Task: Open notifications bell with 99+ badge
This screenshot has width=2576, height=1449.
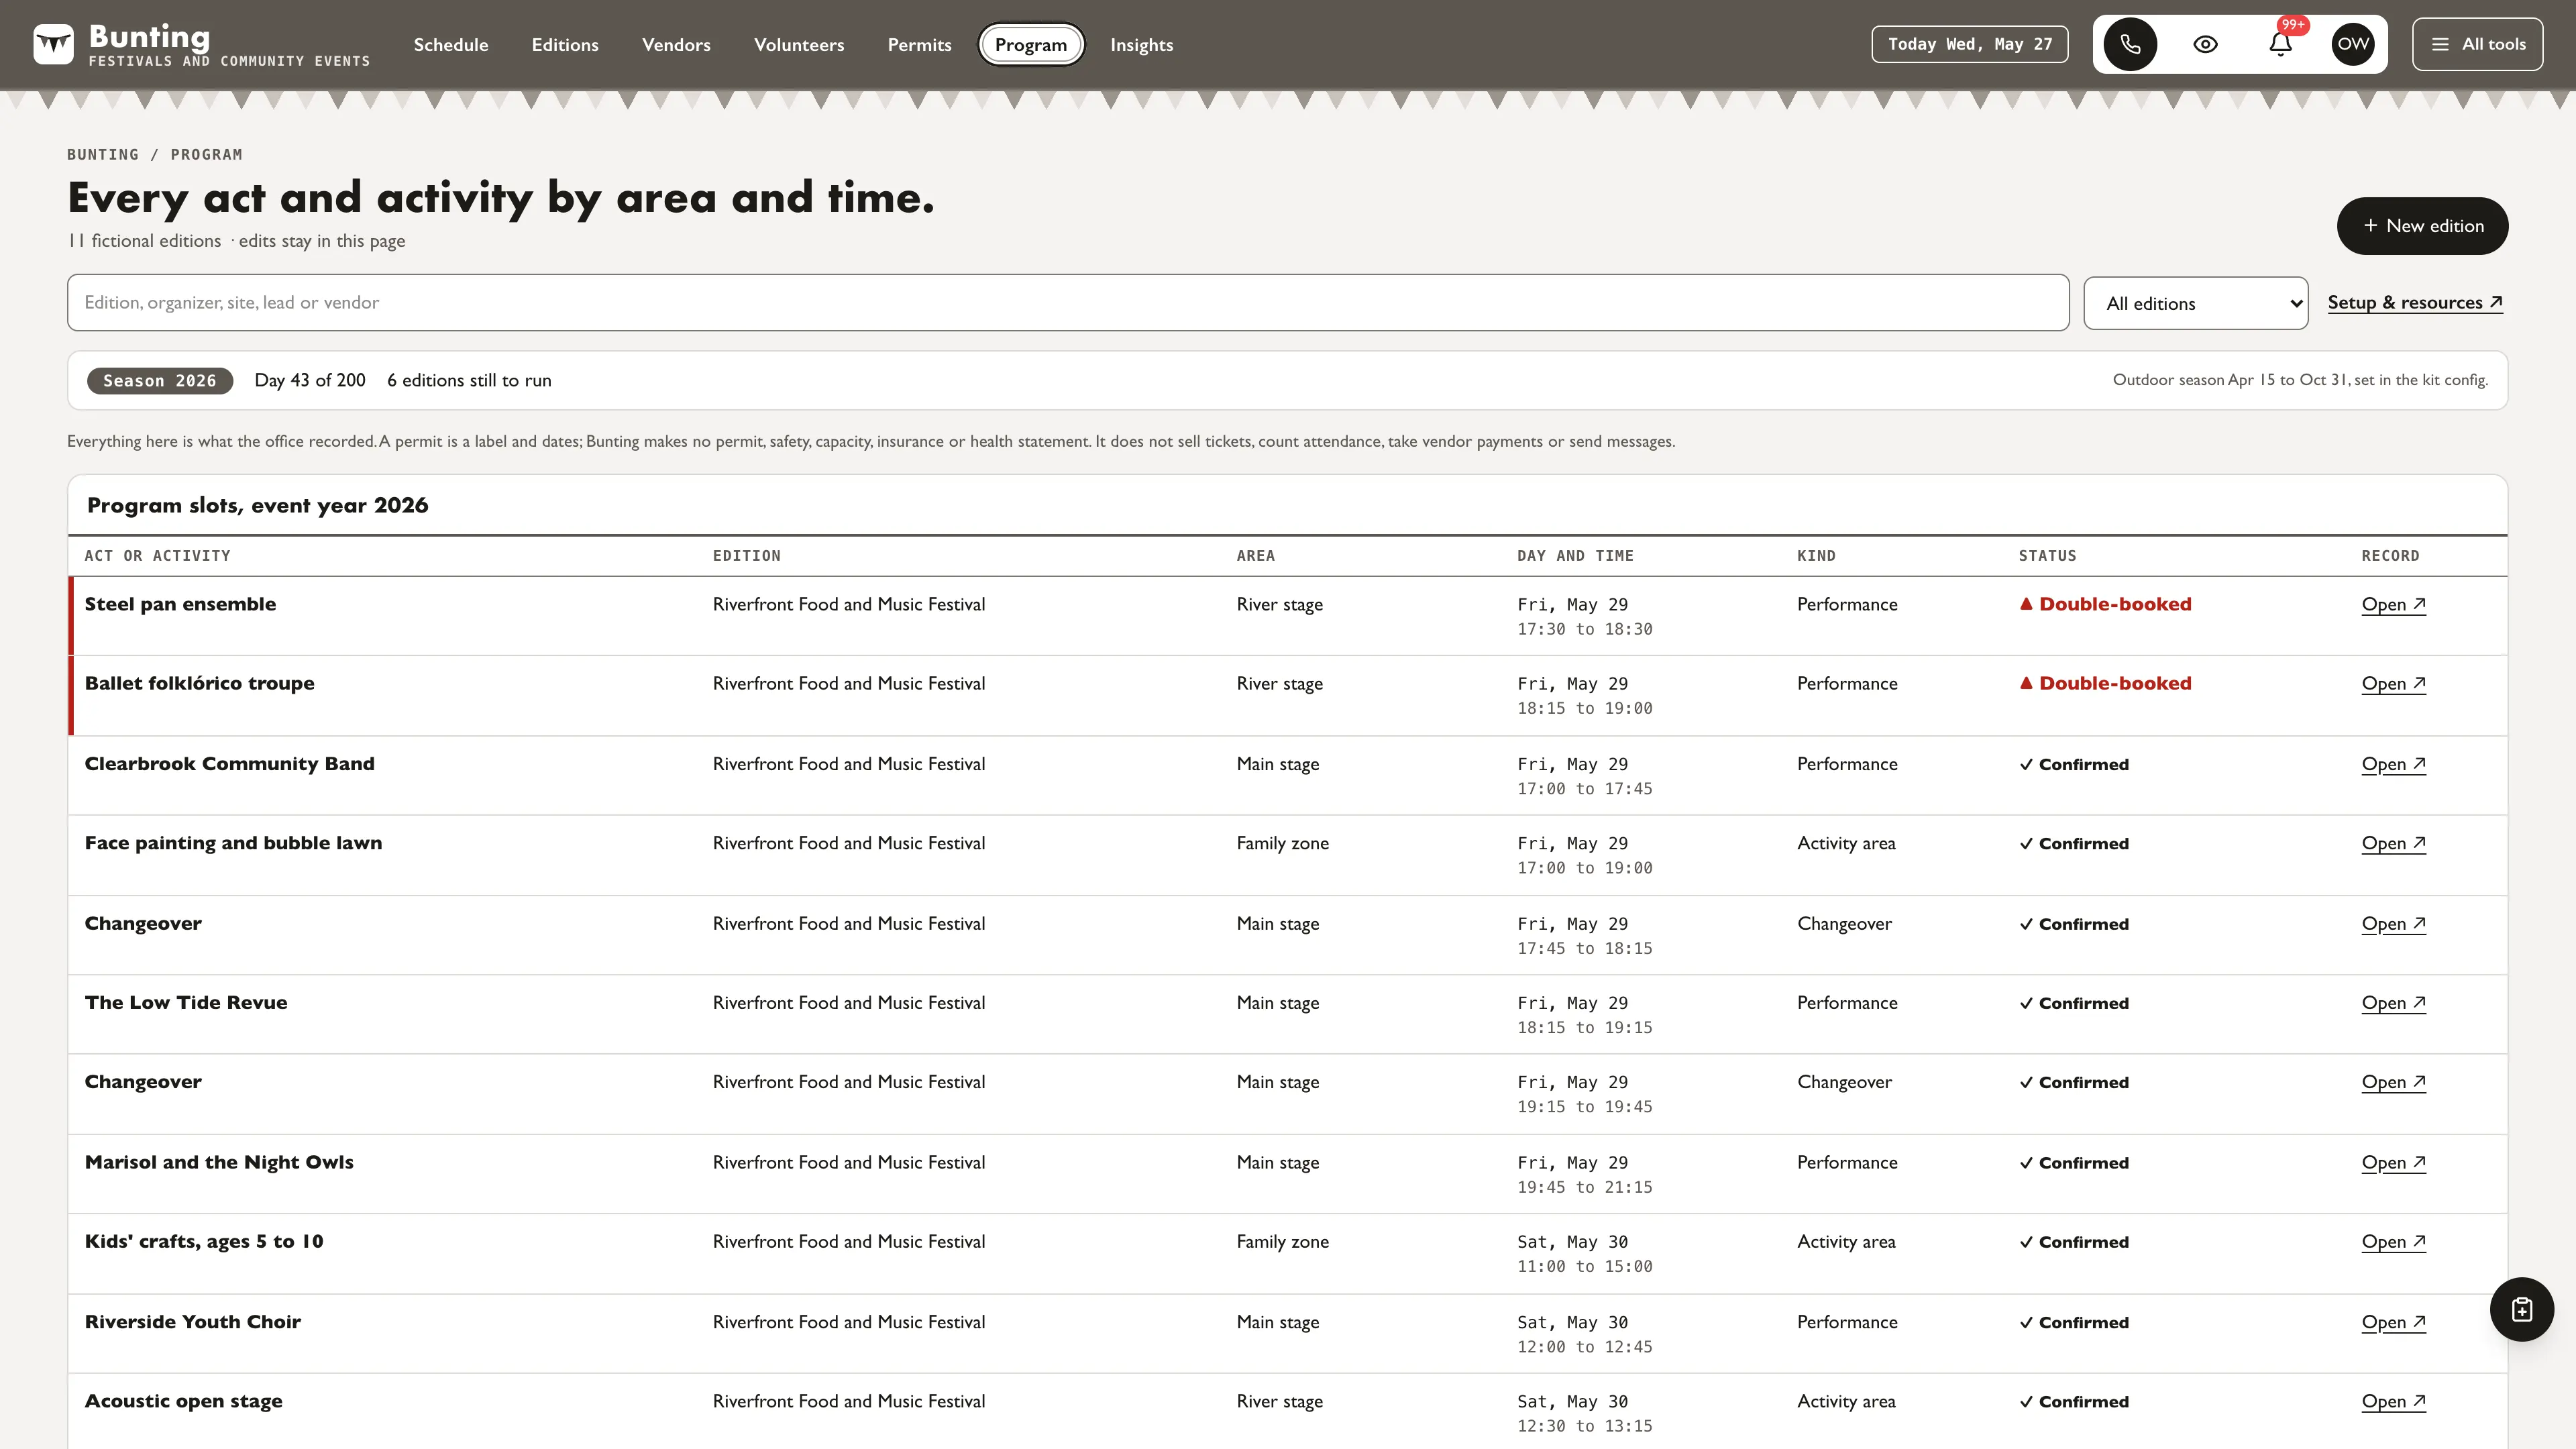Action: [x=2280, y=44]
